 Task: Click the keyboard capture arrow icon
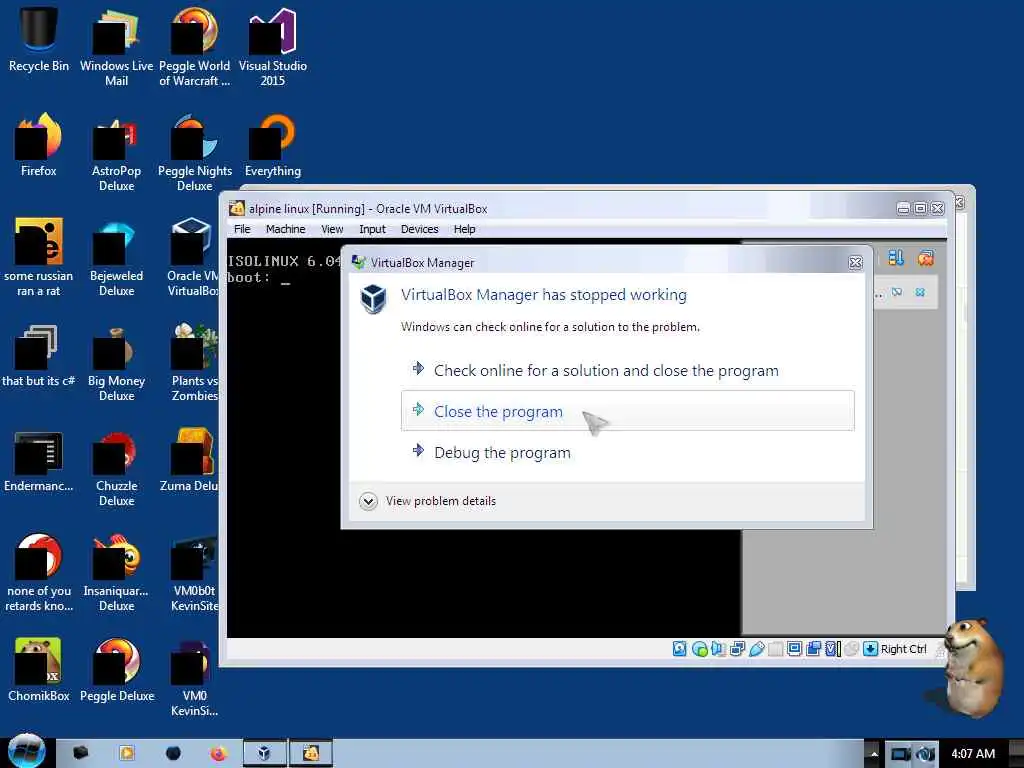[x=870, y=648]
